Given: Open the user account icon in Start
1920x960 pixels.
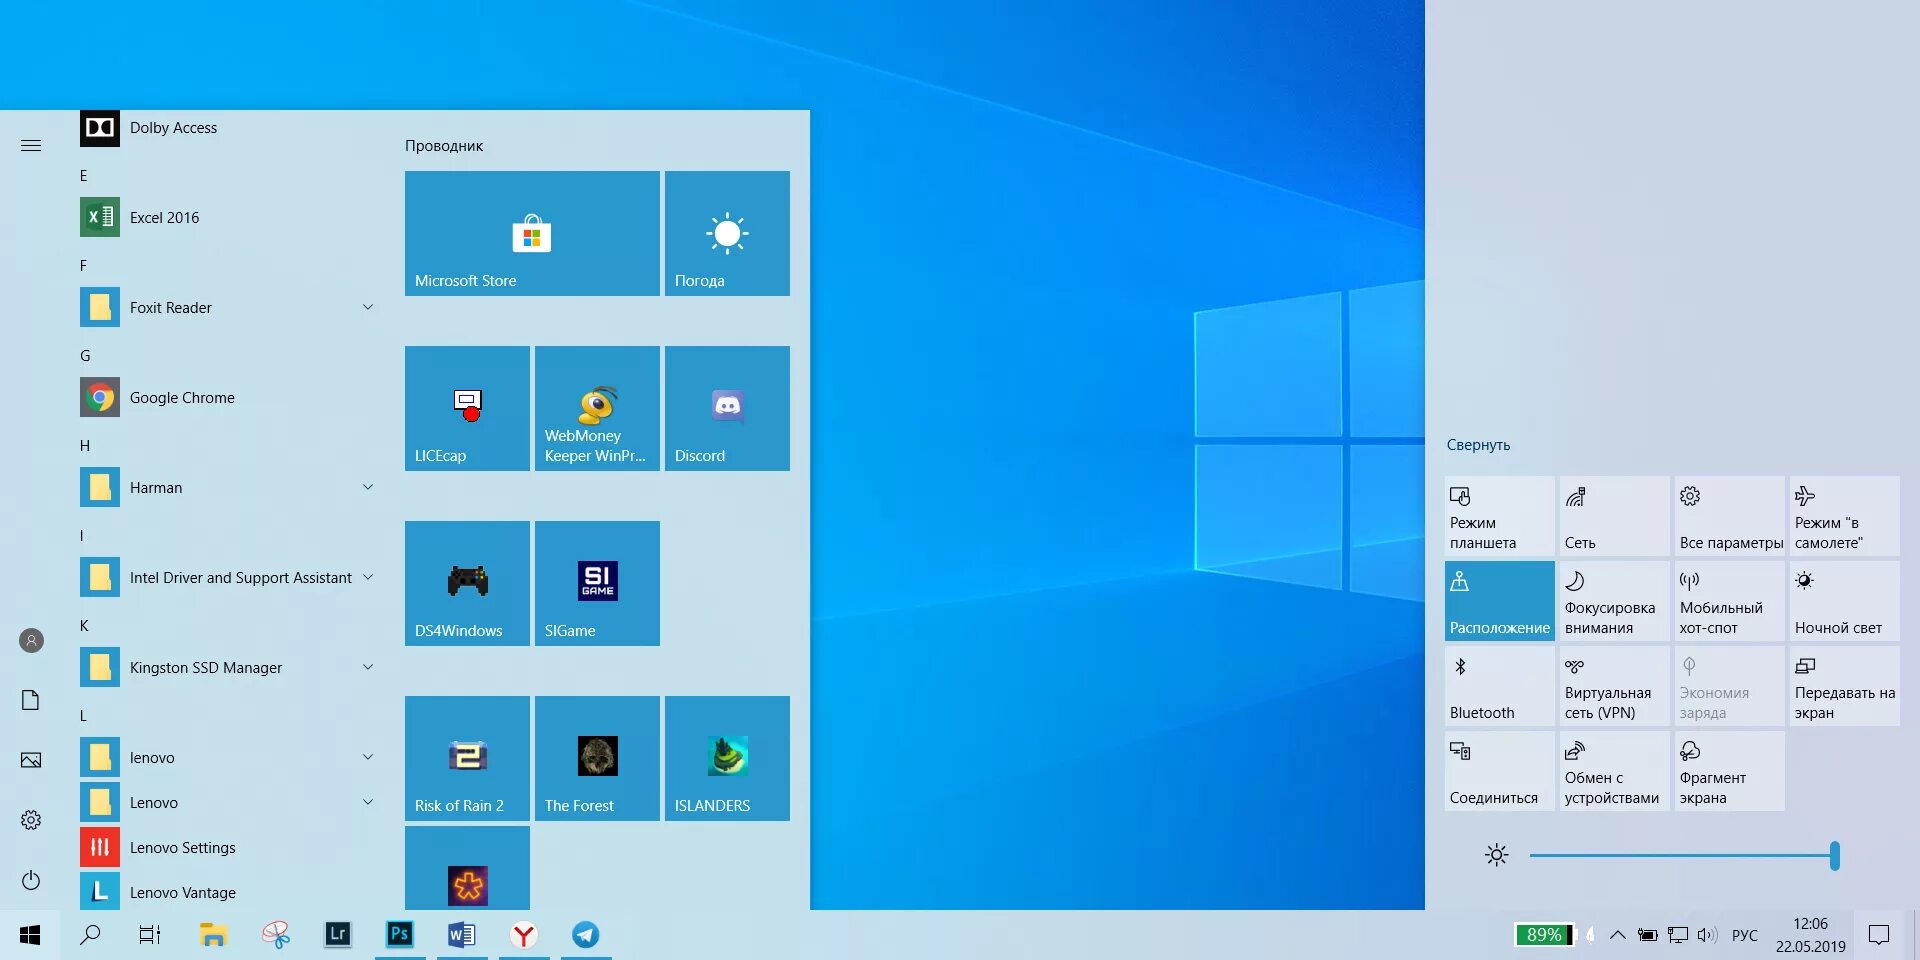Looking at the screenshot, I should [x=31, y=640].
